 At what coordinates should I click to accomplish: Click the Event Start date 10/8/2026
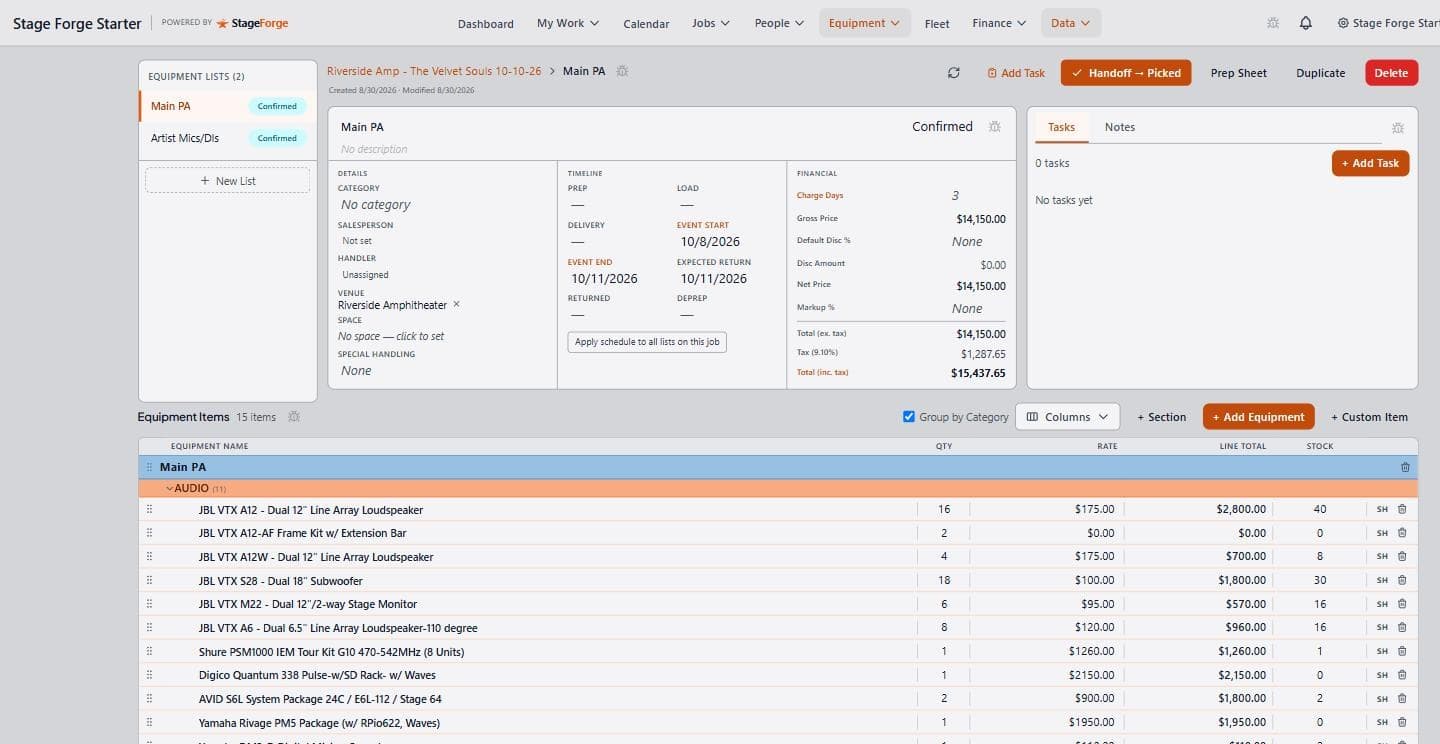click(710, 242)
